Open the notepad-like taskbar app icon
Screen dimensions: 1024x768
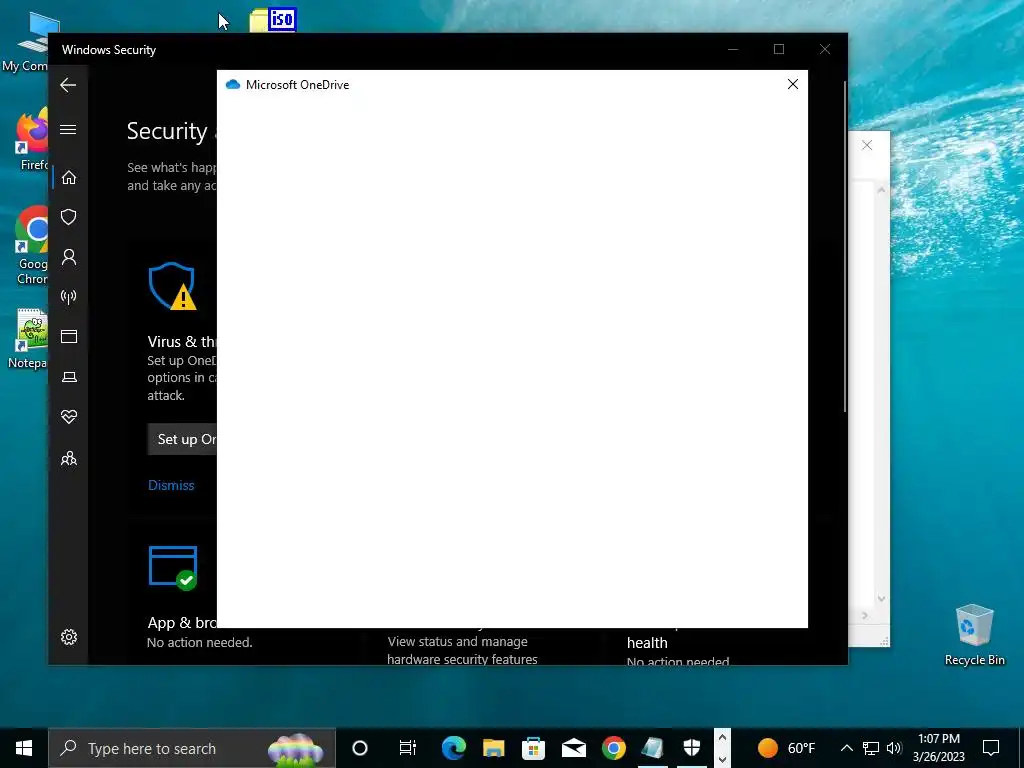[x=652, y=748]
